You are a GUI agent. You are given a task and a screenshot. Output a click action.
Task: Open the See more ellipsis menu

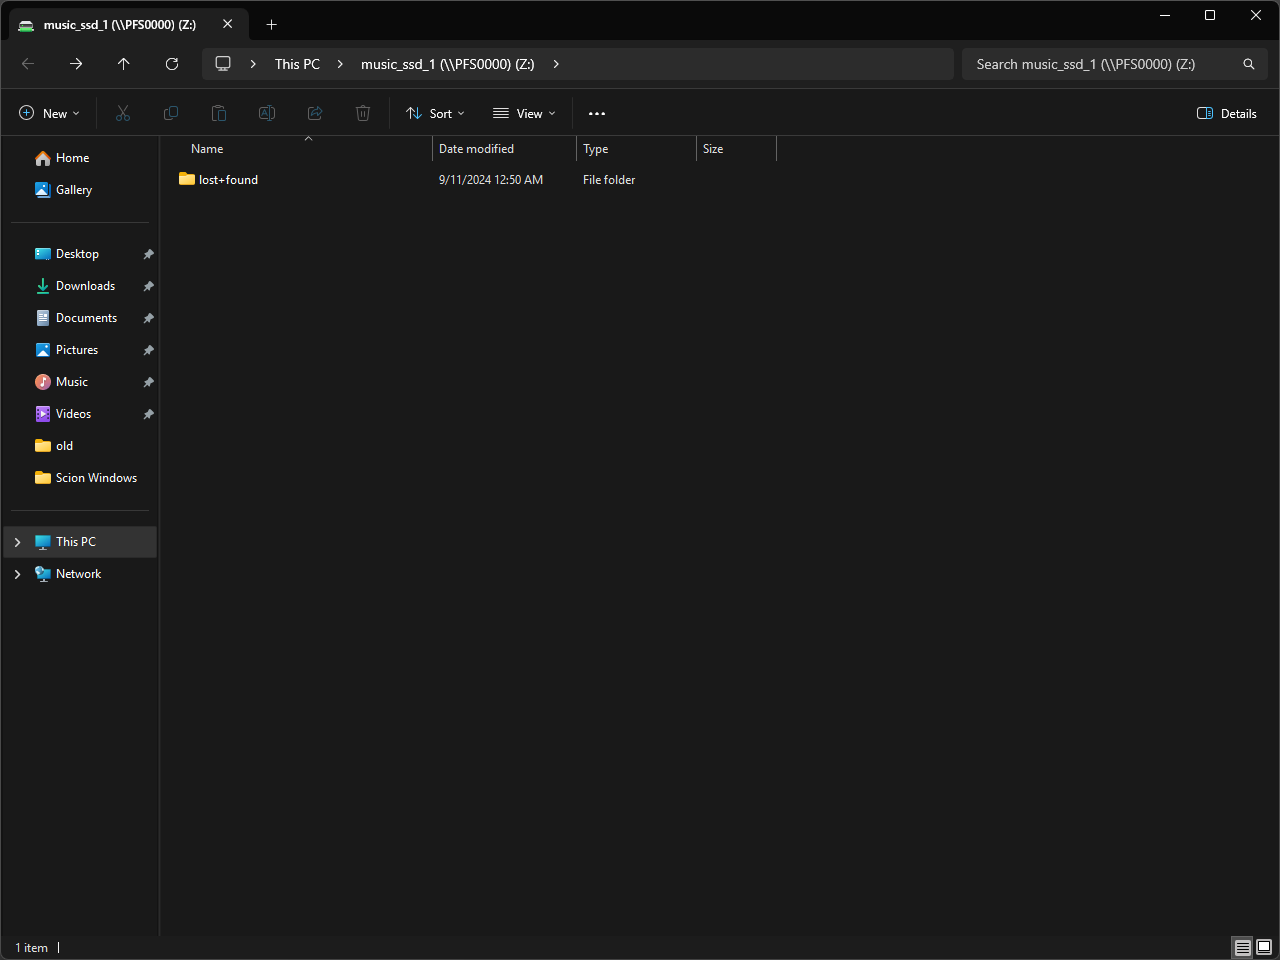pyautogui.click(x=597, y=114)
